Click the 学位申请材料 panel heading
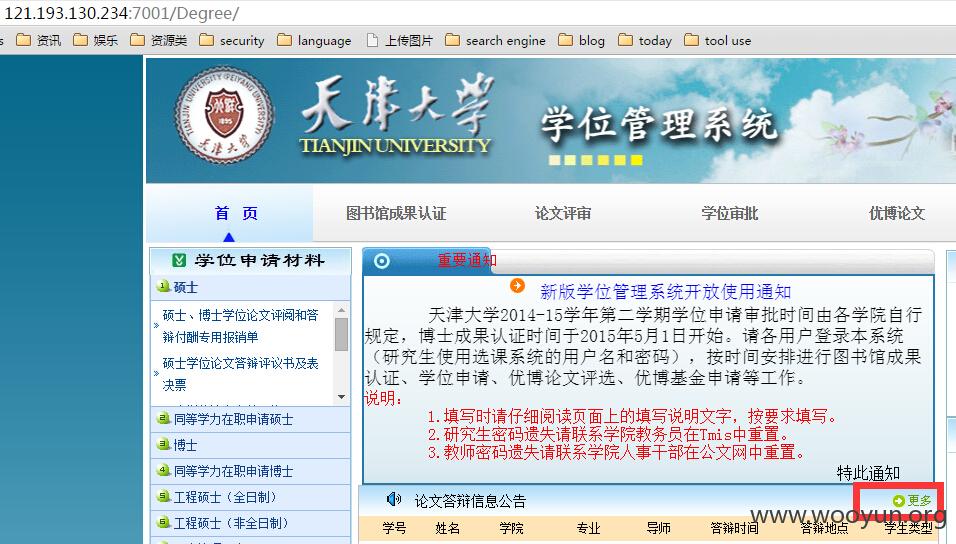The width and height of the screenshot is (956, 544). [x=260, y=260]
